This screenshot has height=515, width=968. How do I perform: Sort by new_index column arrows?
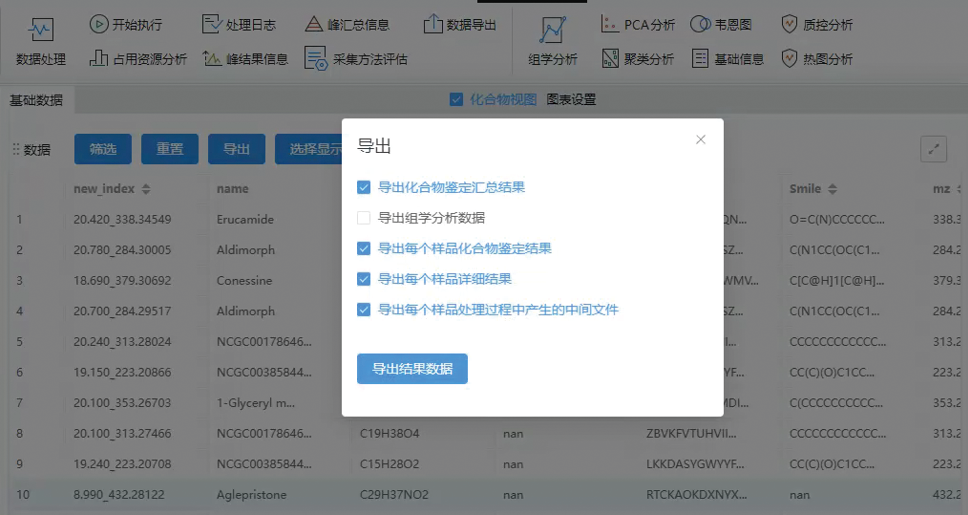146,189
